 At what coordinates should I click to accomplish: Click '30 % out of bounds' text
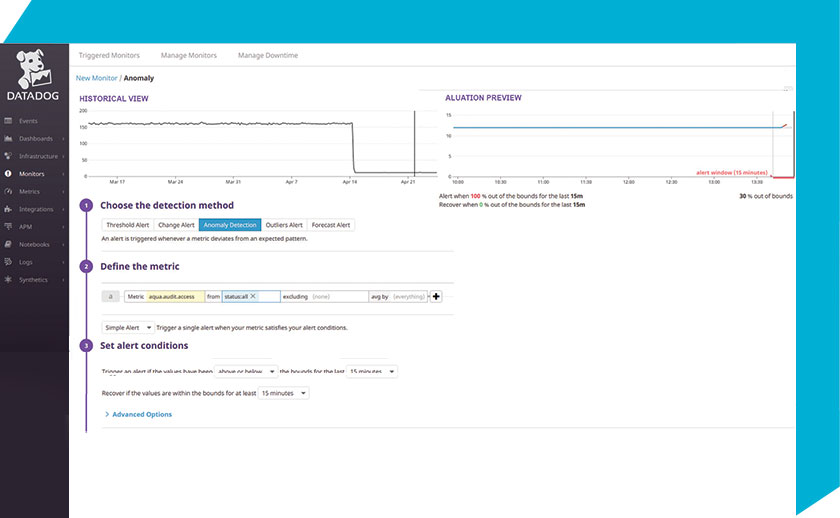(x=766, y=196)
